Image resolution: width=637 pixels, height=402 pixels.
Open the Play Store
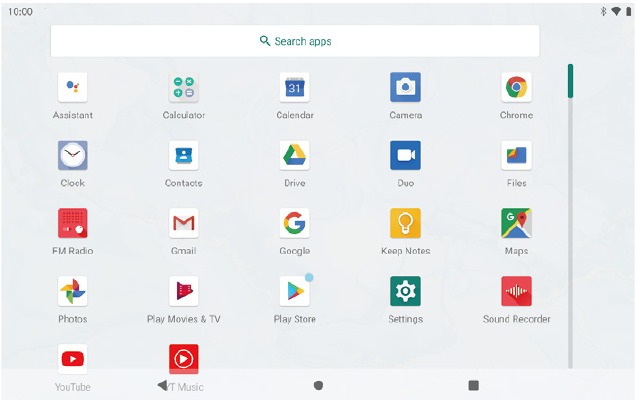point(295,291)
